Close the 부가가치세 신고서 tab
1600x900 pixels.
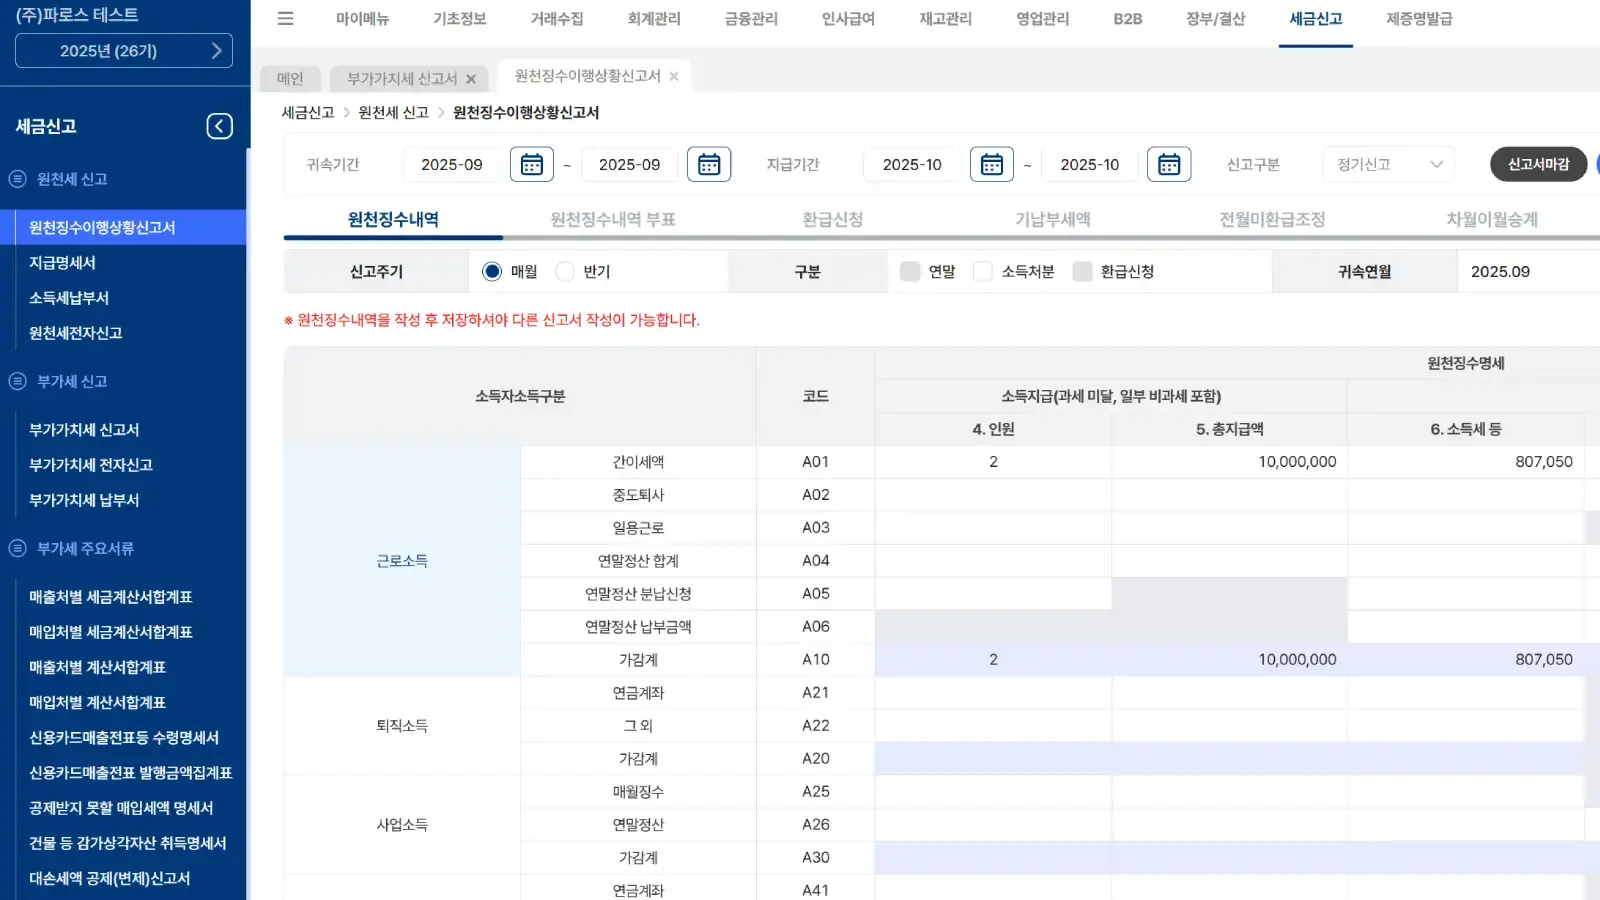point(471,79)
